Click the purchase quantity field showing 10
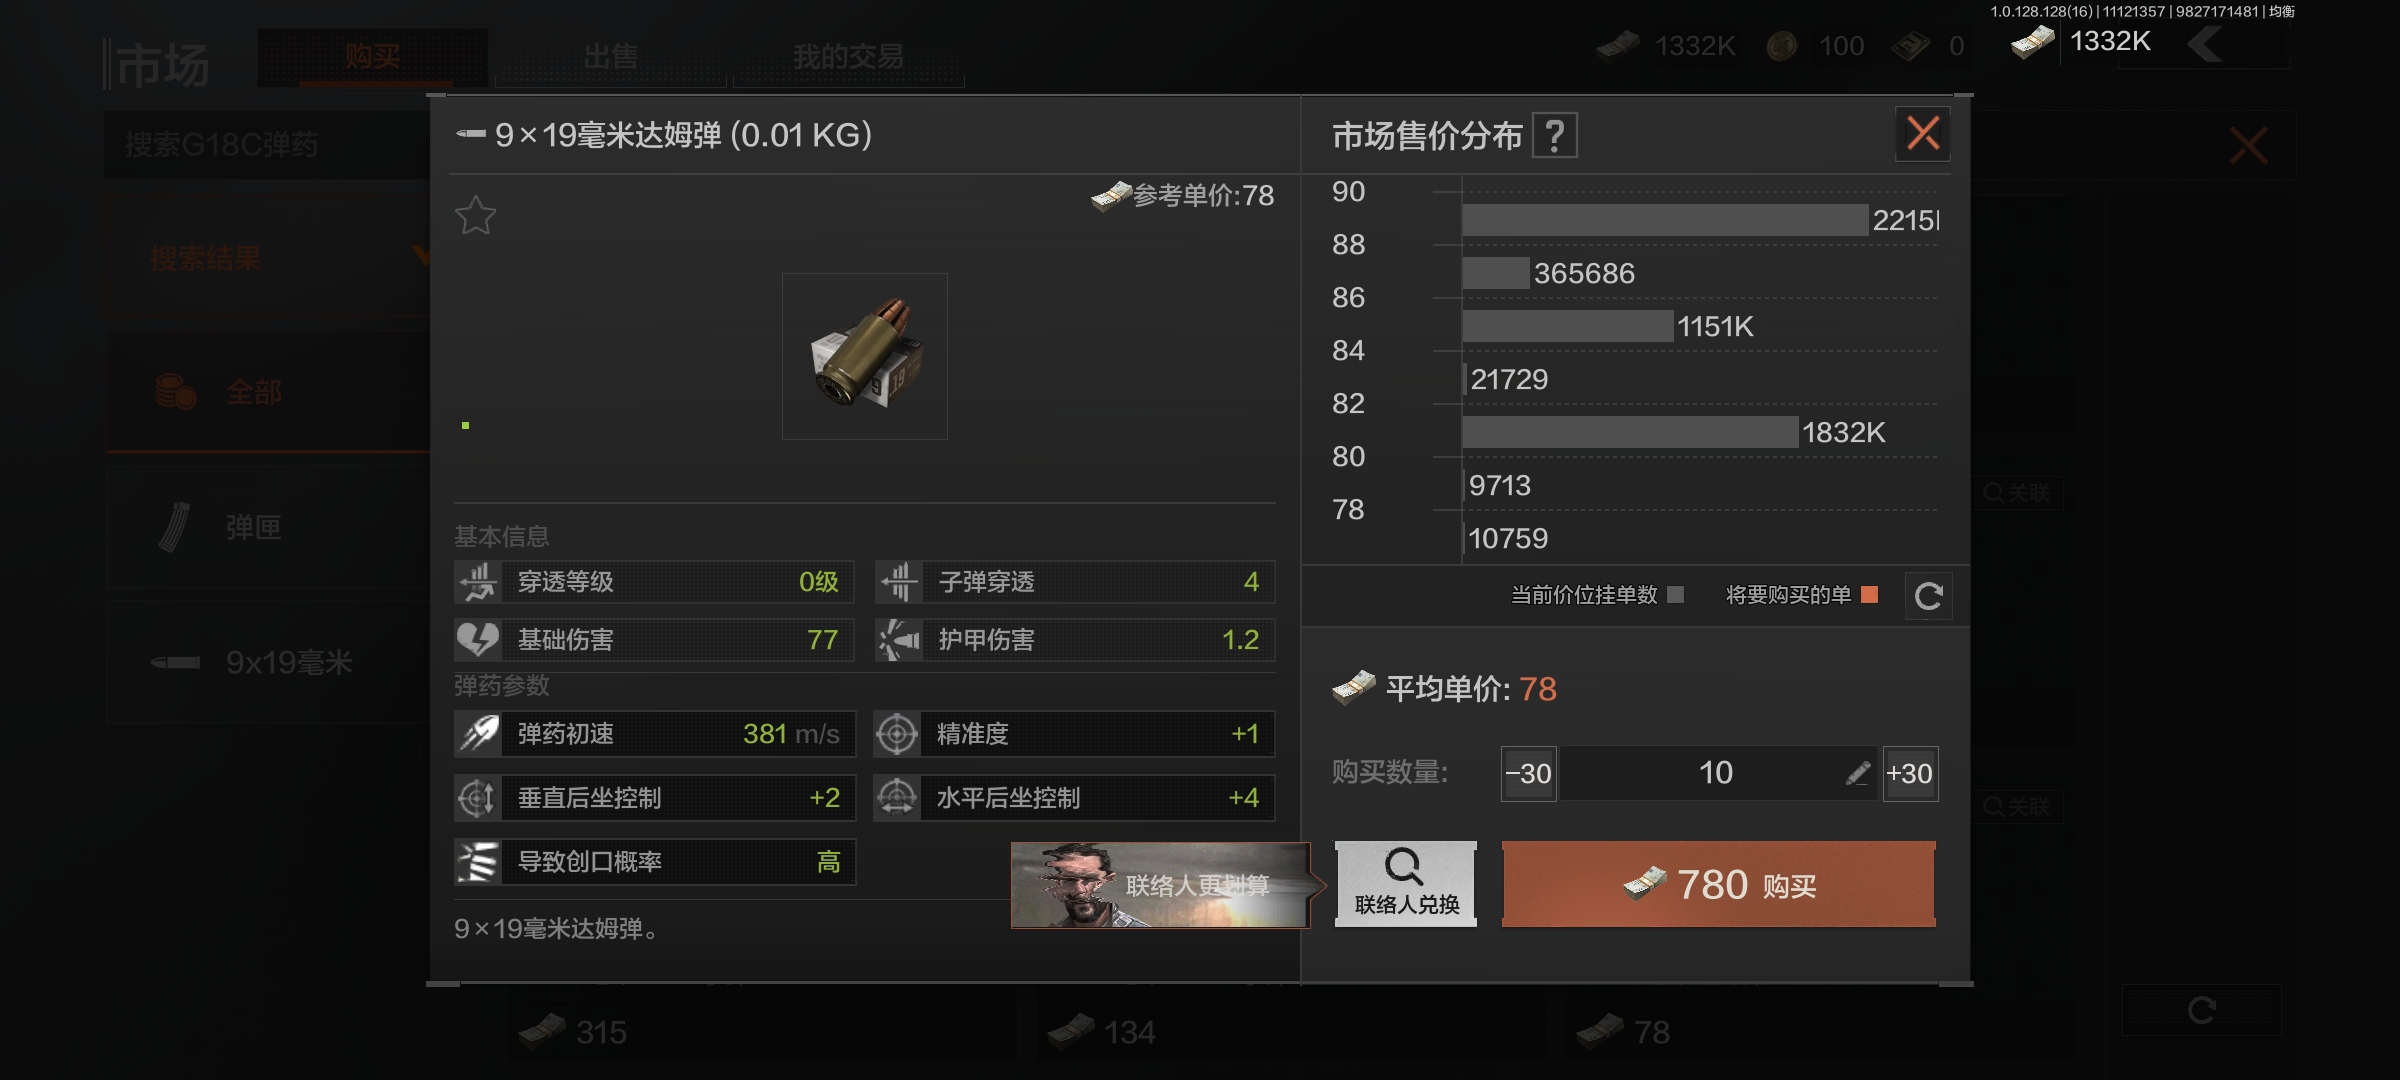This screenshot has height=1080, width=2400. [1717, 773]
